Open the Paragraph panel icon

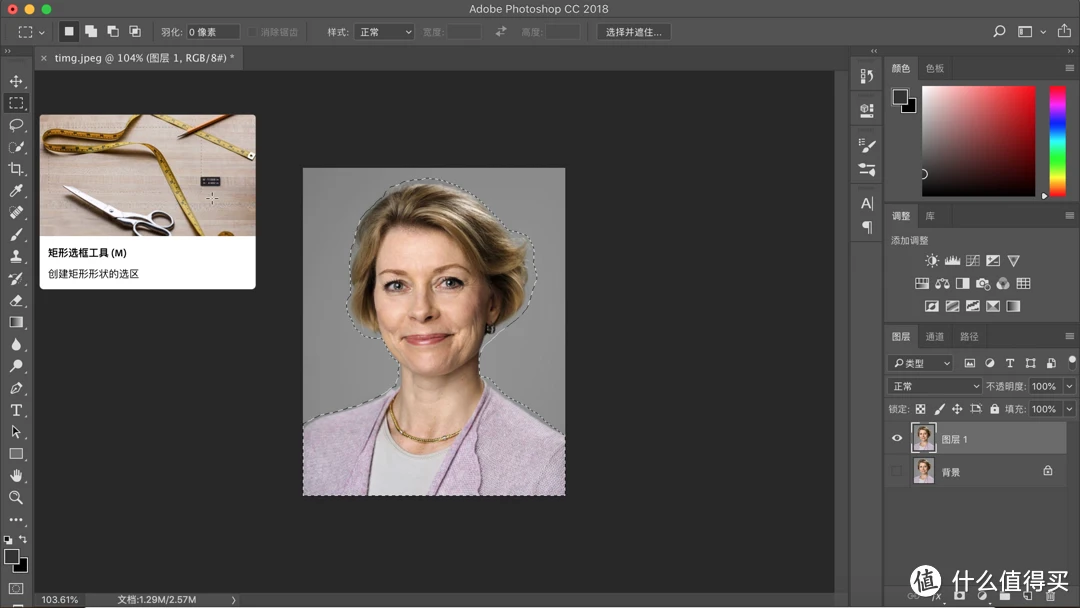[867, 227]
